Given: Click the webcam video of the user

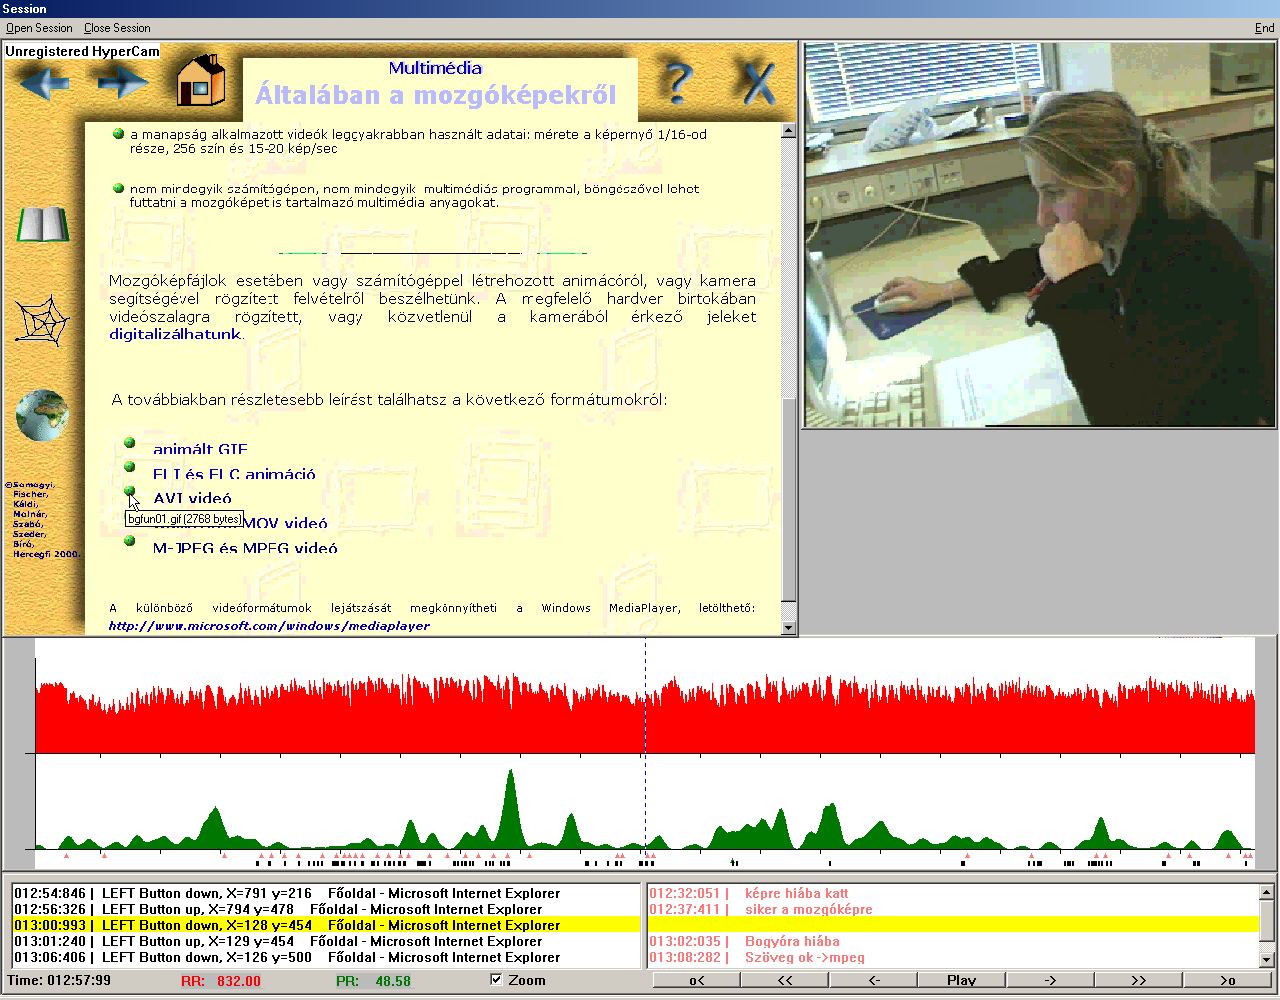Looking at the screenshot, I should point(1040,235).
